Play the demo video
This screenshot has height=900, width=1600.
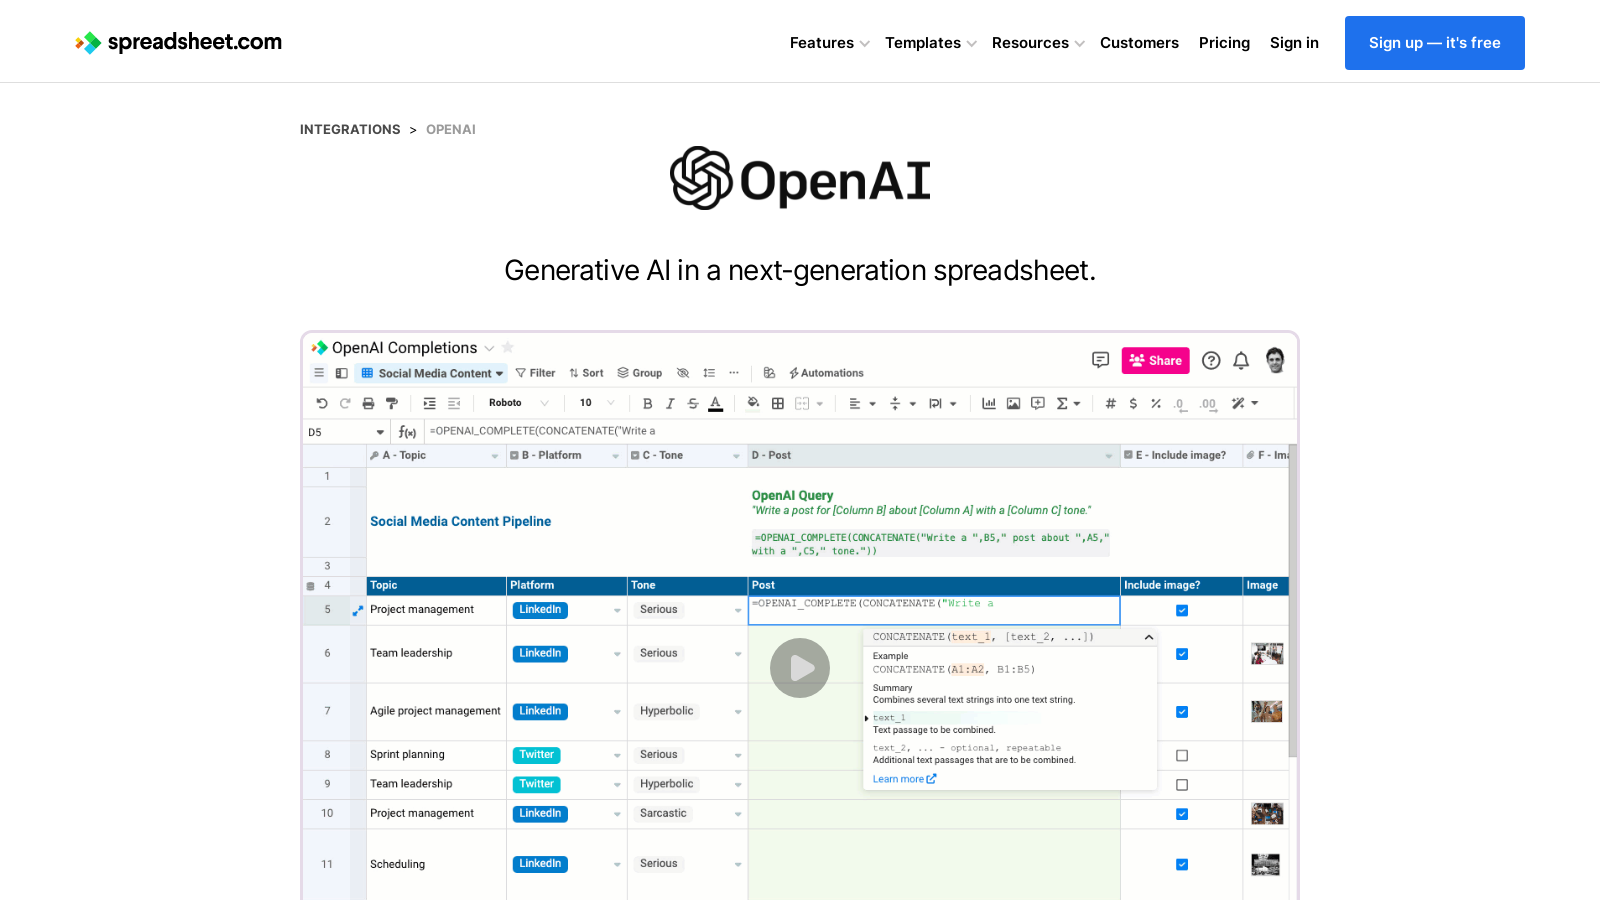click(x=800, y=668)
